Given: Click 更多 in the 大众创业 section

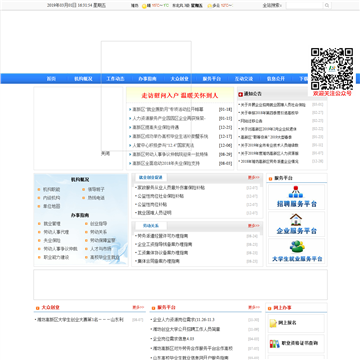Looking at the screenshot, I should (138, 307).
